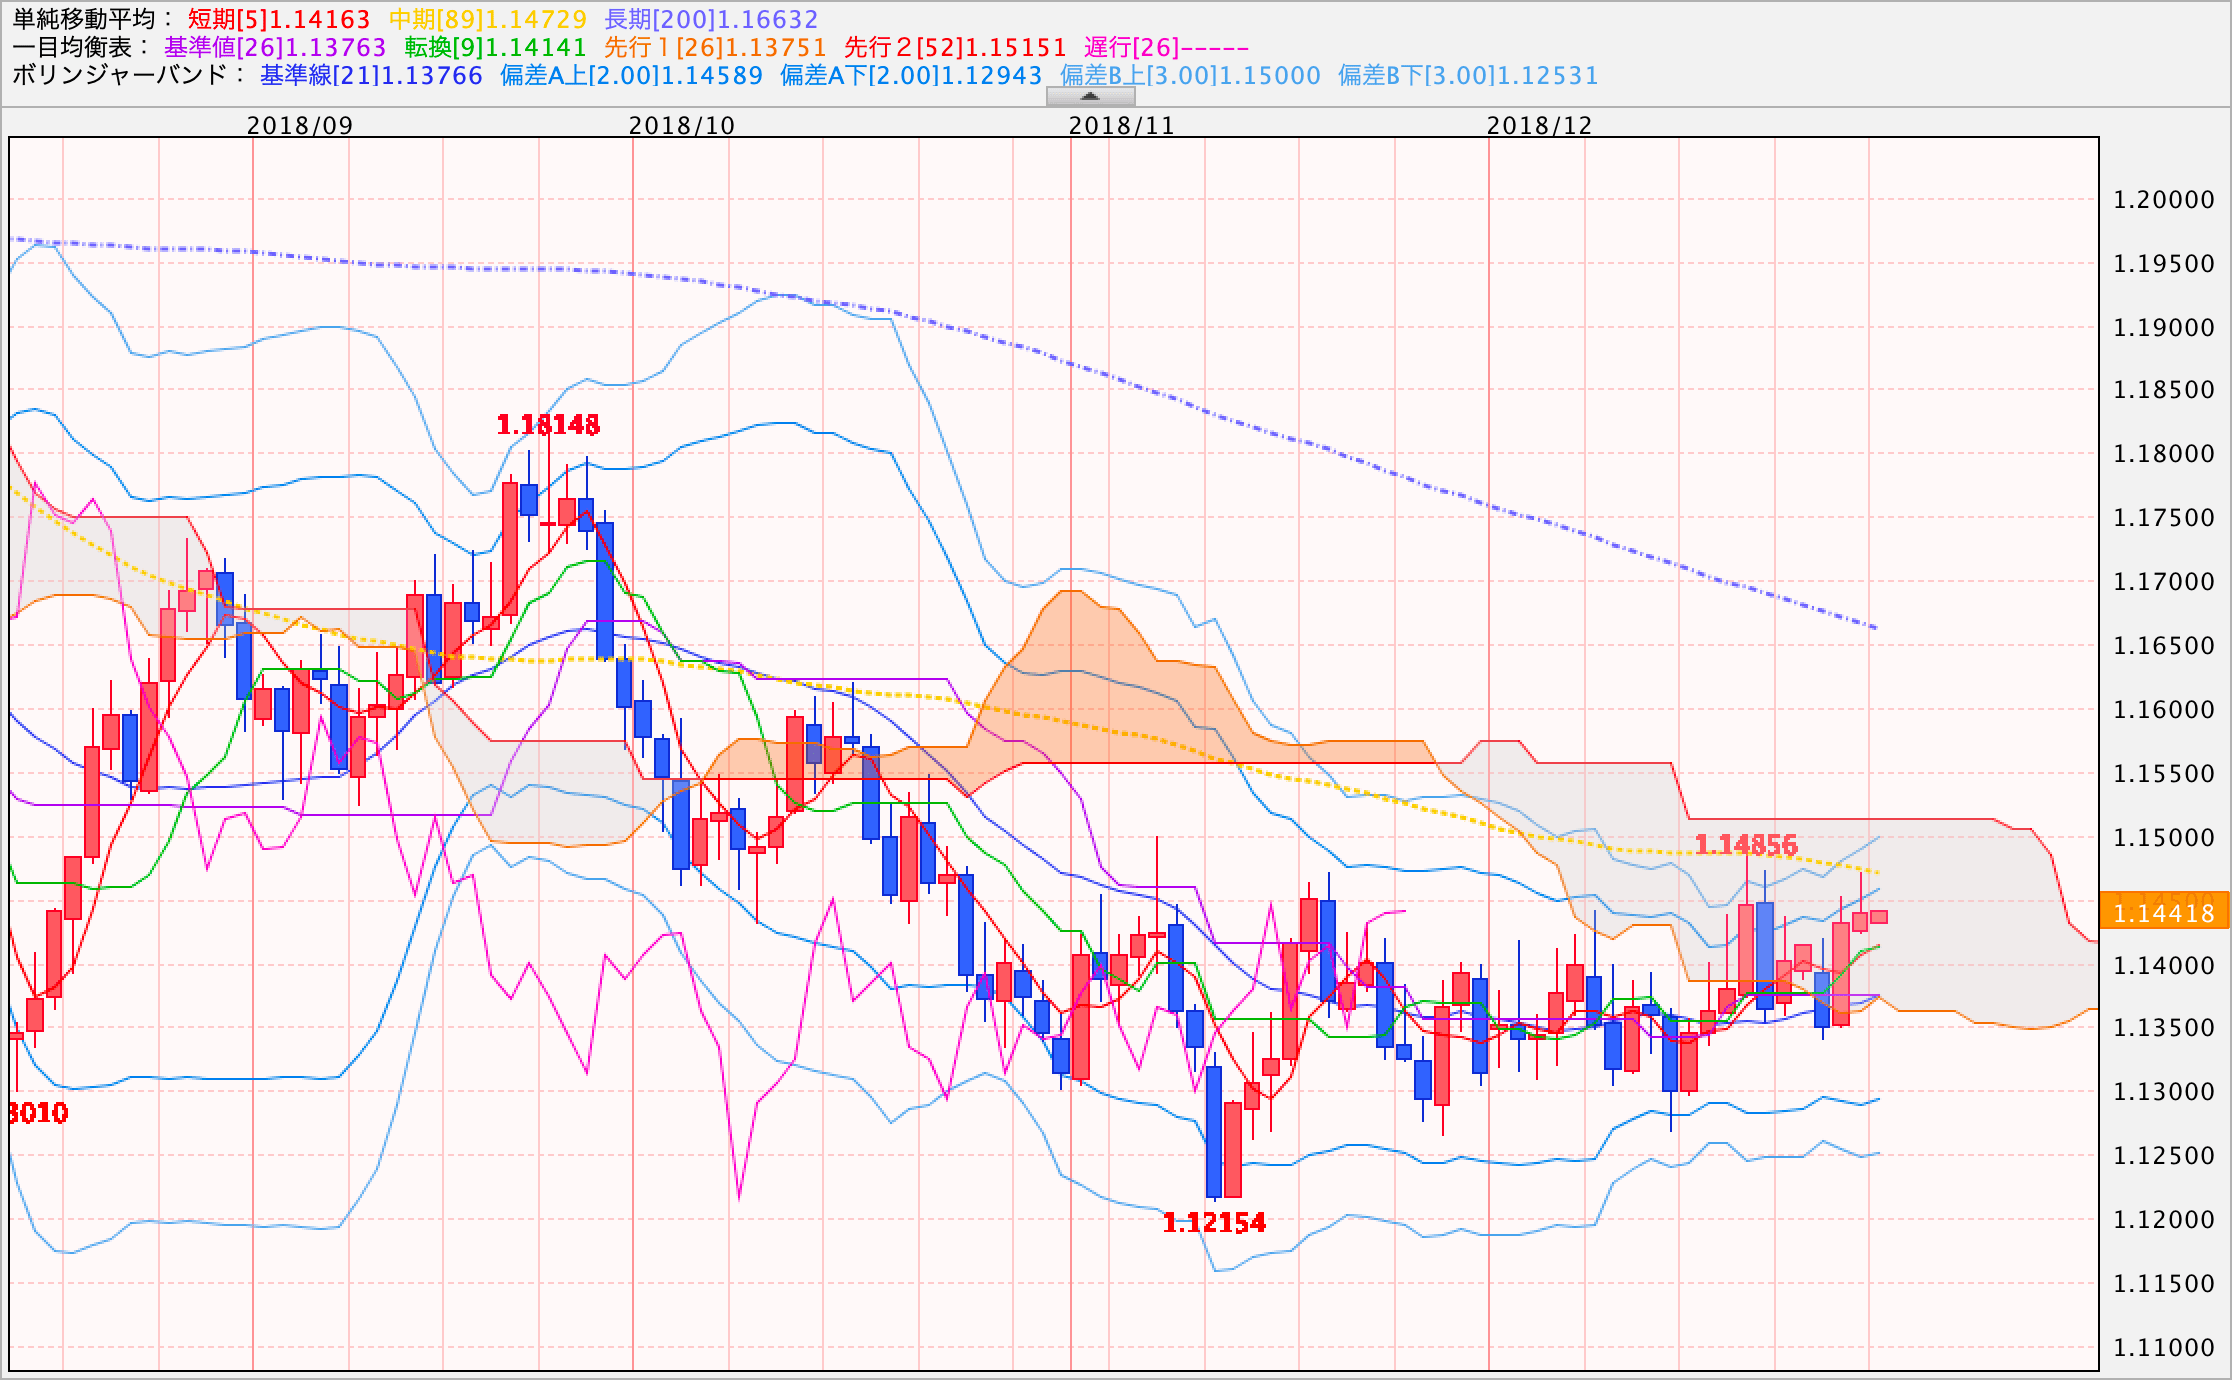Click the 1.20000 price axis label

click(x=2164, y=200)
